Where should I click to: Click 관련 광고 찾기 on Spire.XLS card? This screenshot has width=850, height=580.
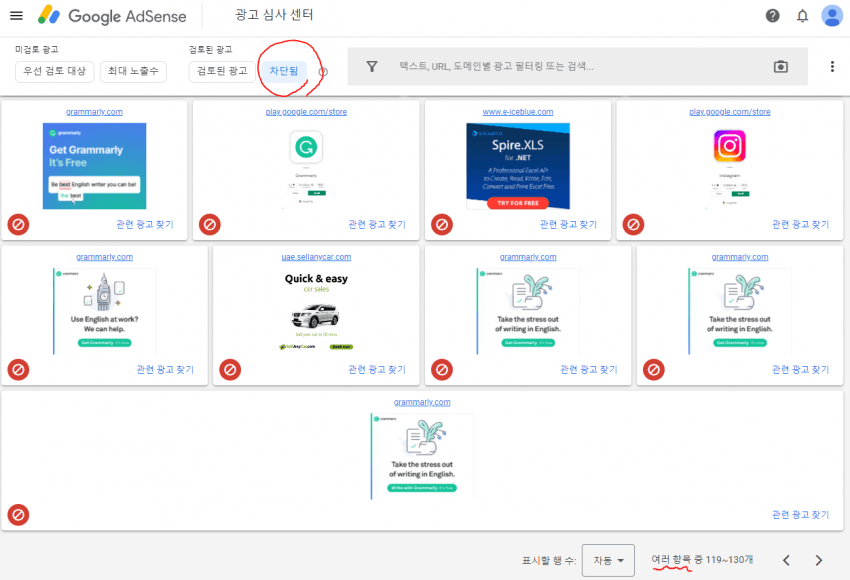click(x=568, y=224)
